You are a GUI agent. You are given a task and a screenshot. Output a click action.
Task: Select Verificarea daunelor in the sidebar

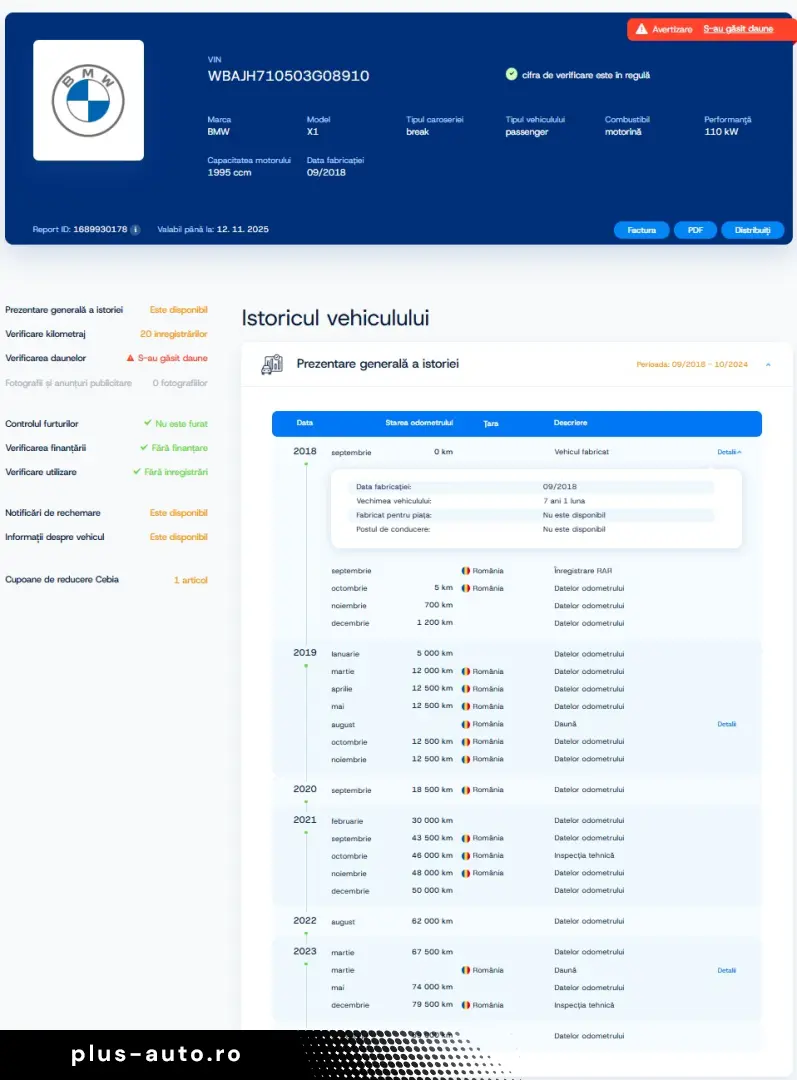tap(45, 358)
